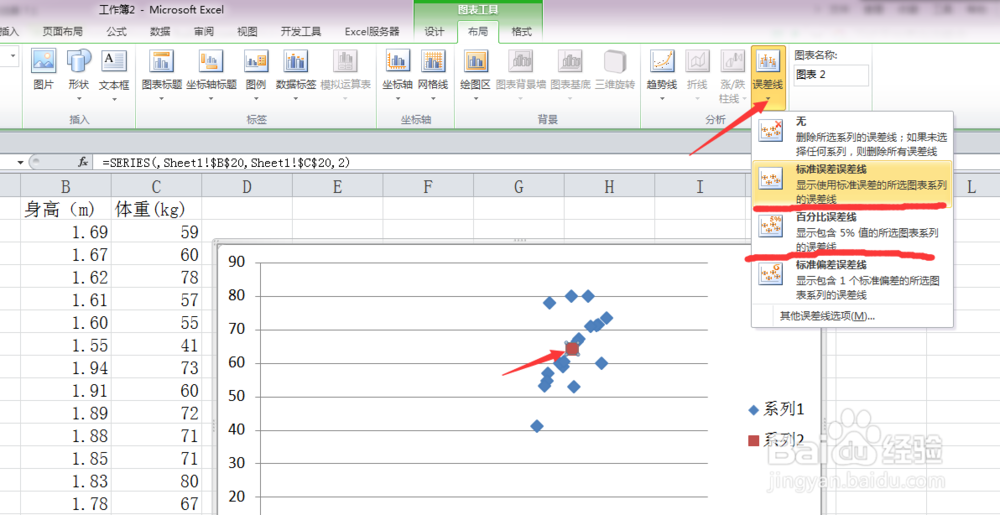Expand the 数据标签 dropdown arrow
1000x515 pixels.
click(x=296, y=99)
